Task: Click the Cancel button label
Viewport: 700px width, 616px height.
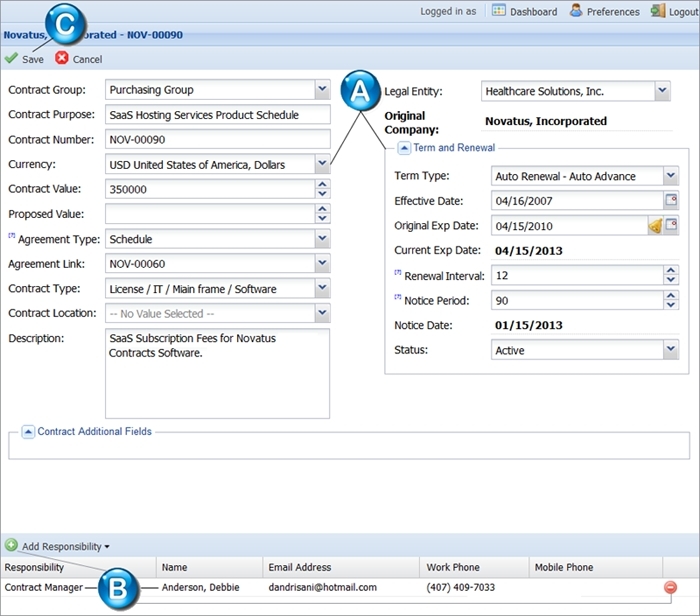Action: (88, 59)
